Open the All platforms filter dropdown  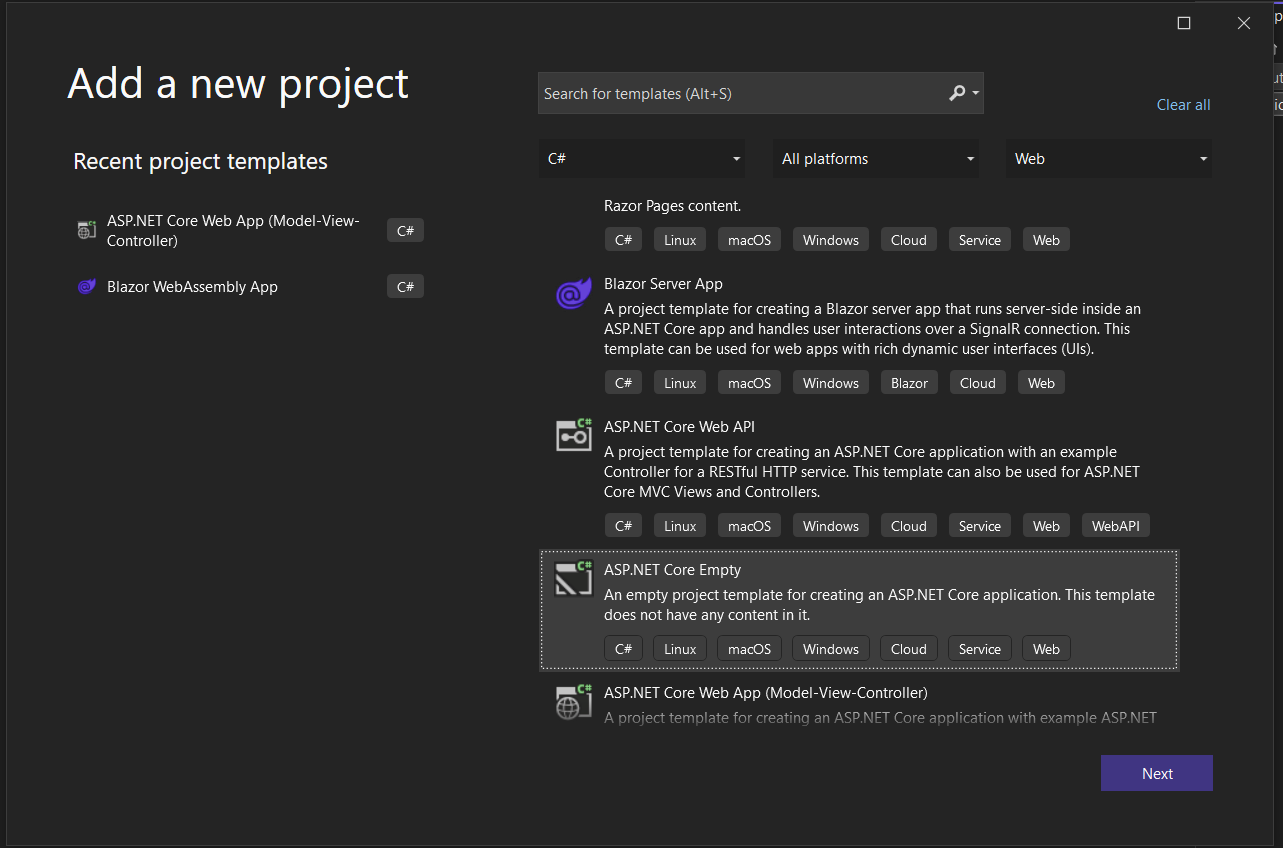tap(877, 159)
